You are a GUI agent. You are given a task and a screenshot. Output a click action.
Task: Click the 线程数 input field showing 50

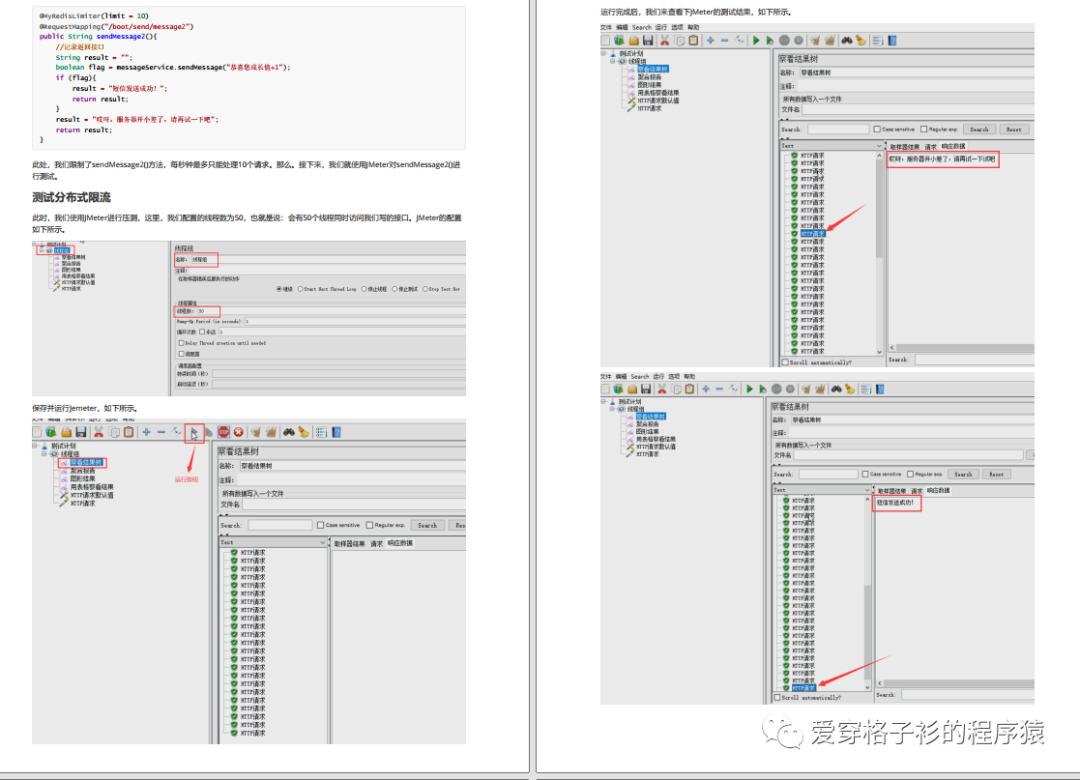[x=331, y=311]
